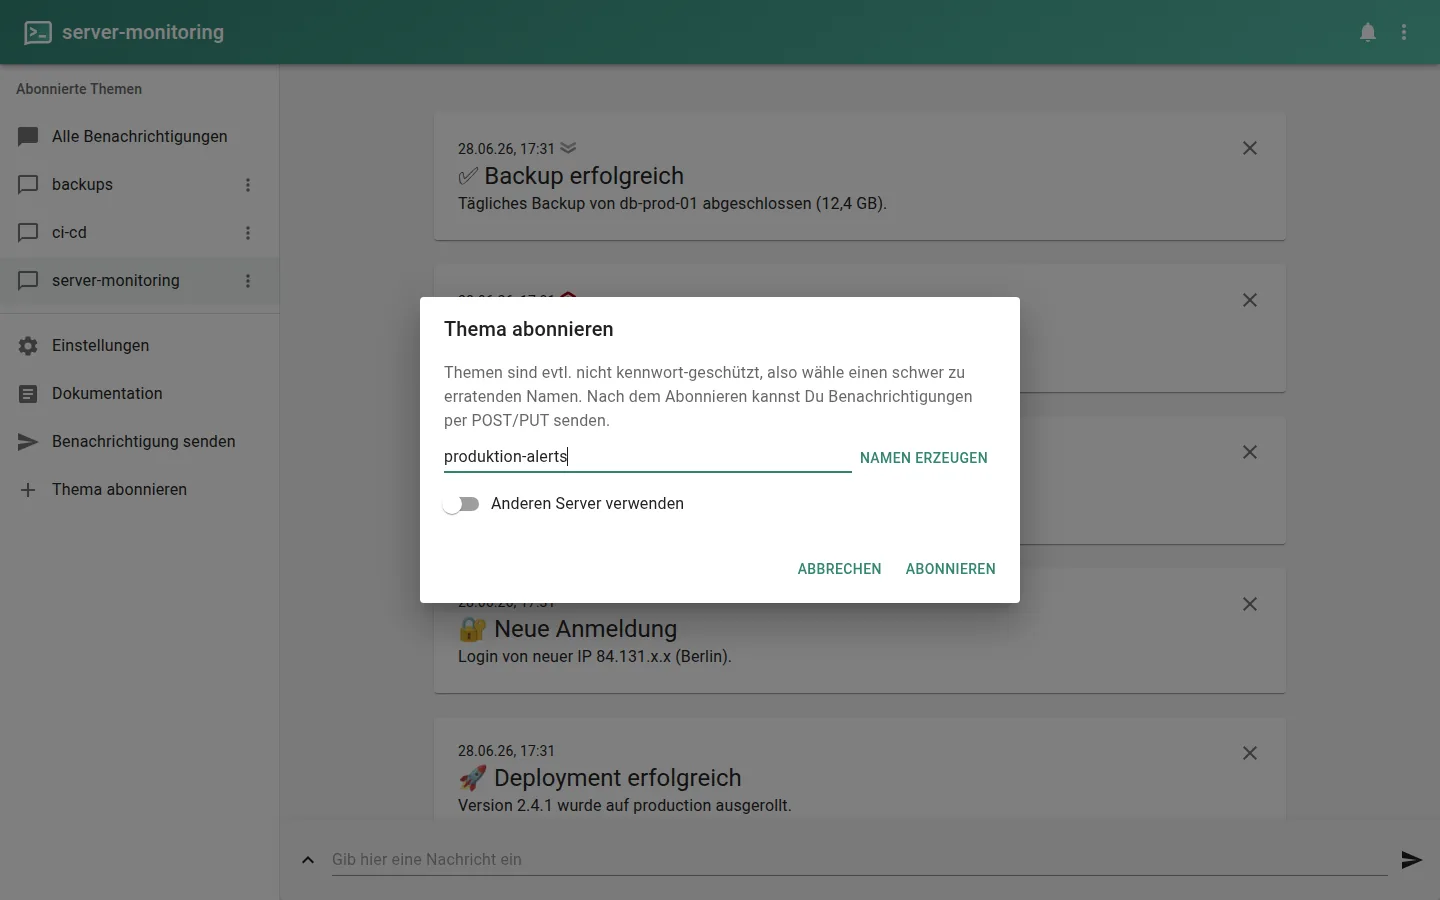This screenshot has width=1440, height=900.
Task: Open Einstellungen
Action: pos(139,346)
